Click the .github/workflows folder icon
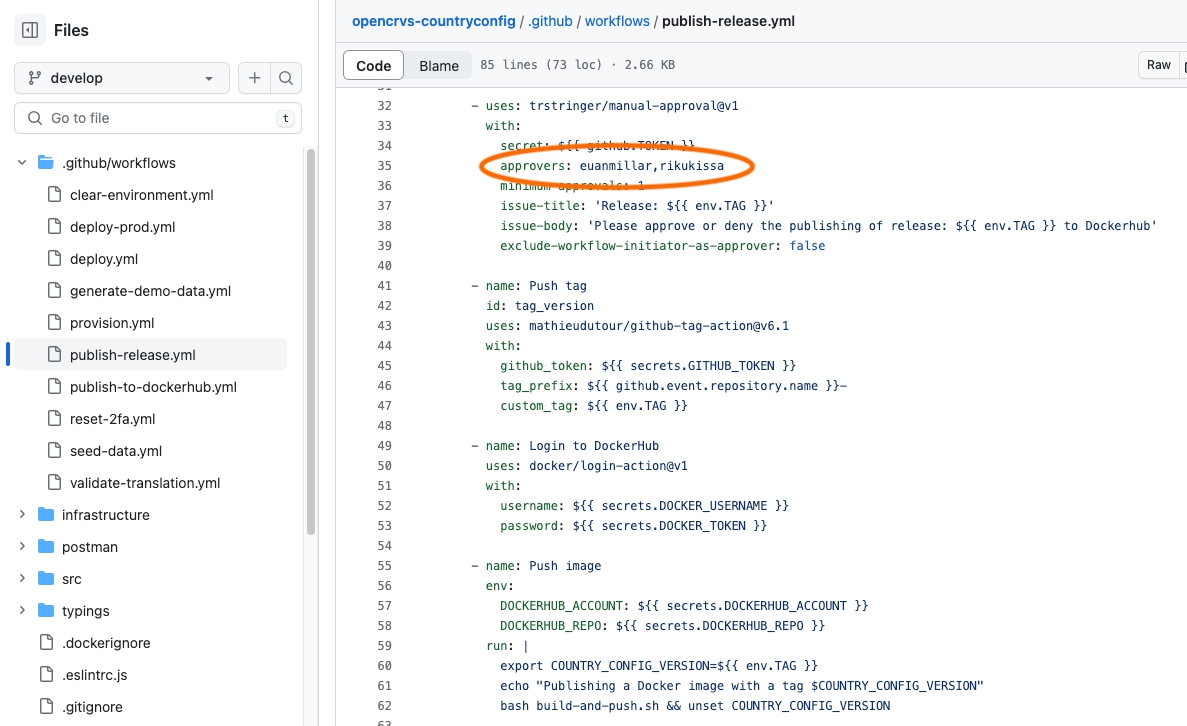 click(x=45, y=163)
